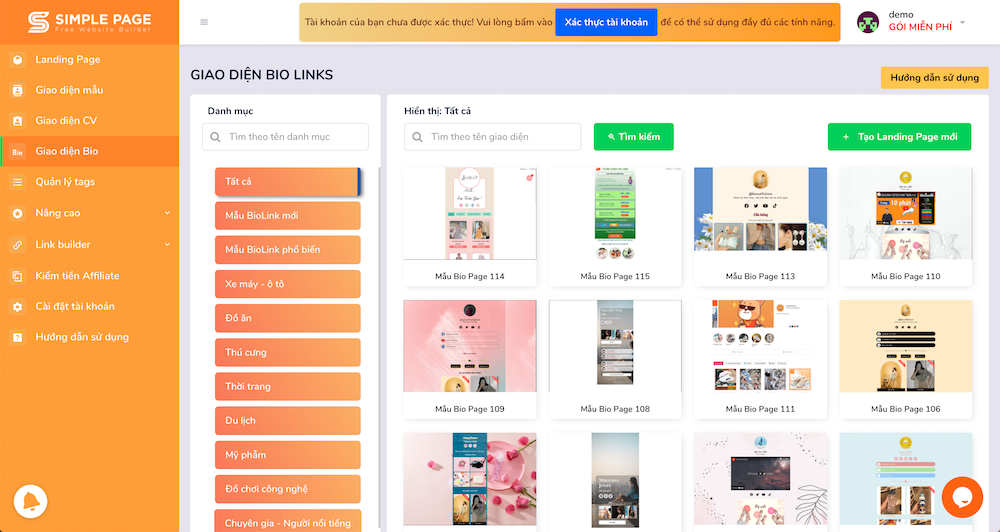This screenshot has width=1000, height=532.
Task: Select Mẫu BioLink phổ biến category
Action: [x=288, y=249]
